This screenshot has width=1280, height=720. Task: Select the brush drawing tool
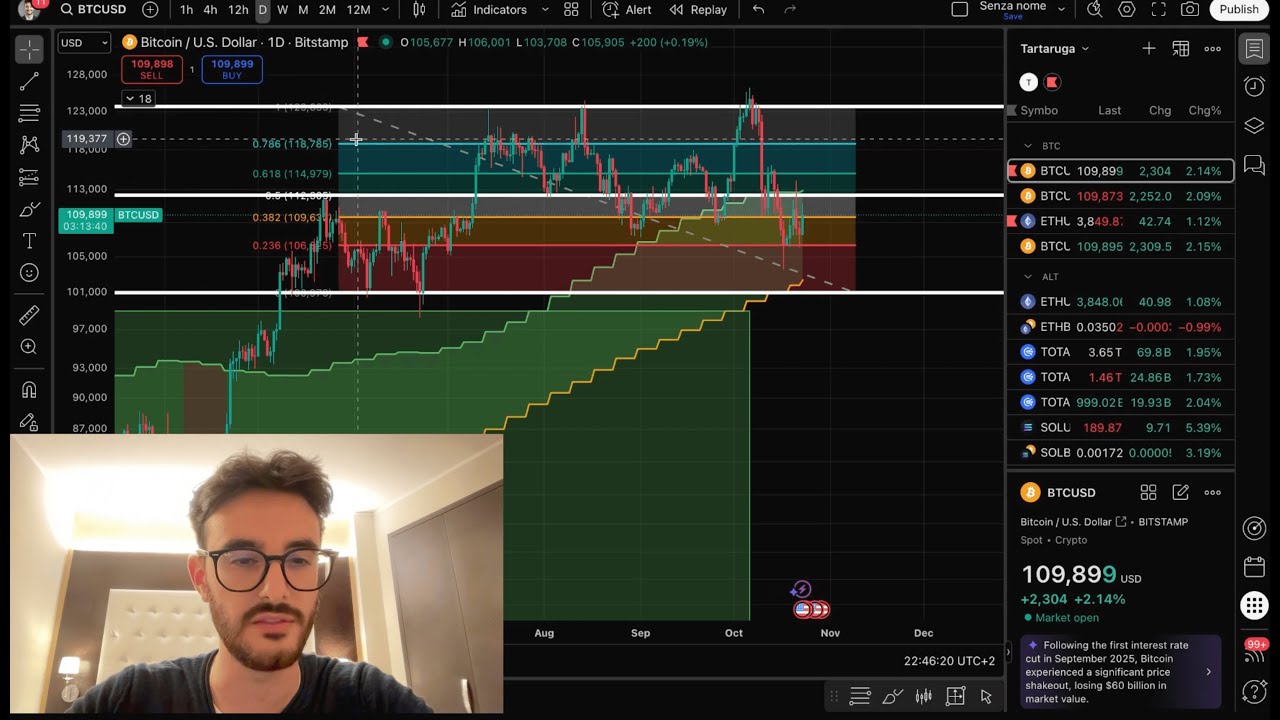[29, 210]
